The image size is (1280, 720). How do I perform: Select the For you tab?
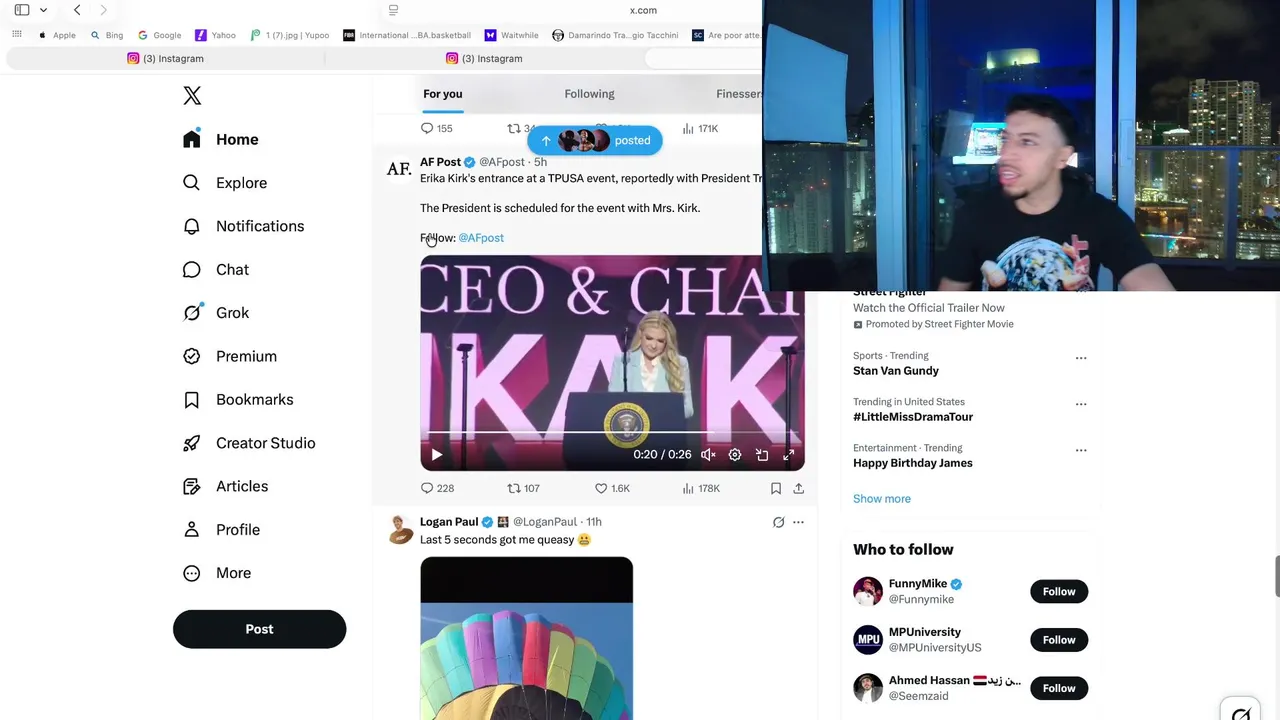442,94
